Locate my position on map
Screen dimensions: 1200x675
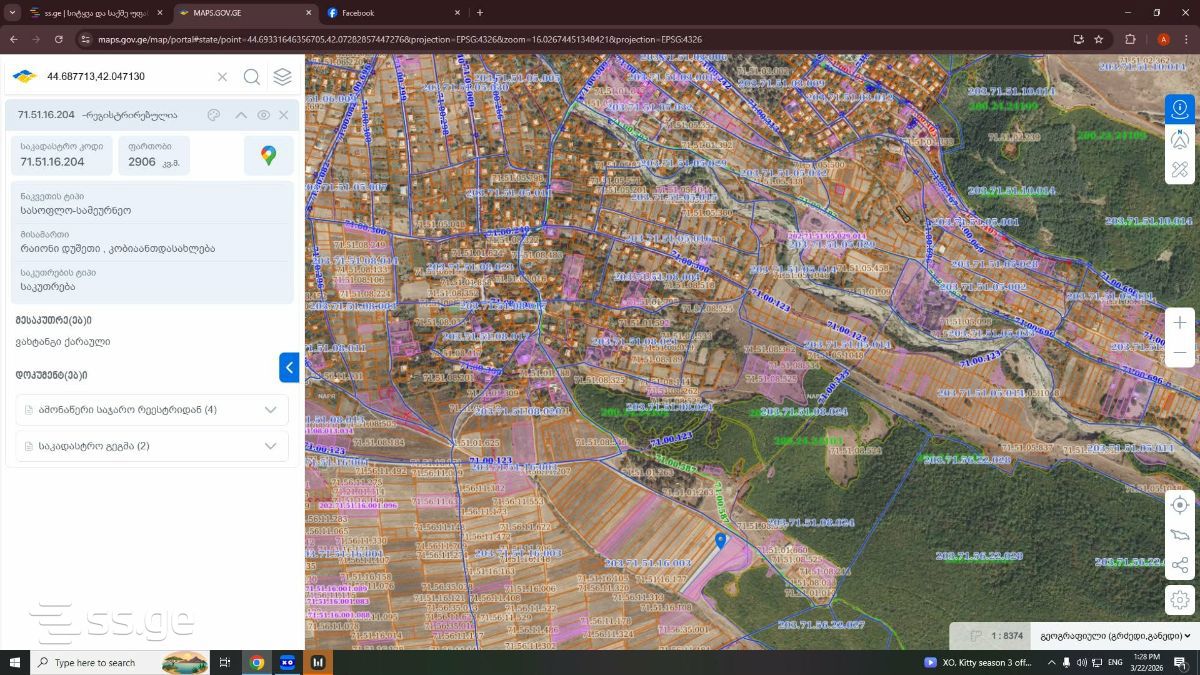coord(1180,505)
